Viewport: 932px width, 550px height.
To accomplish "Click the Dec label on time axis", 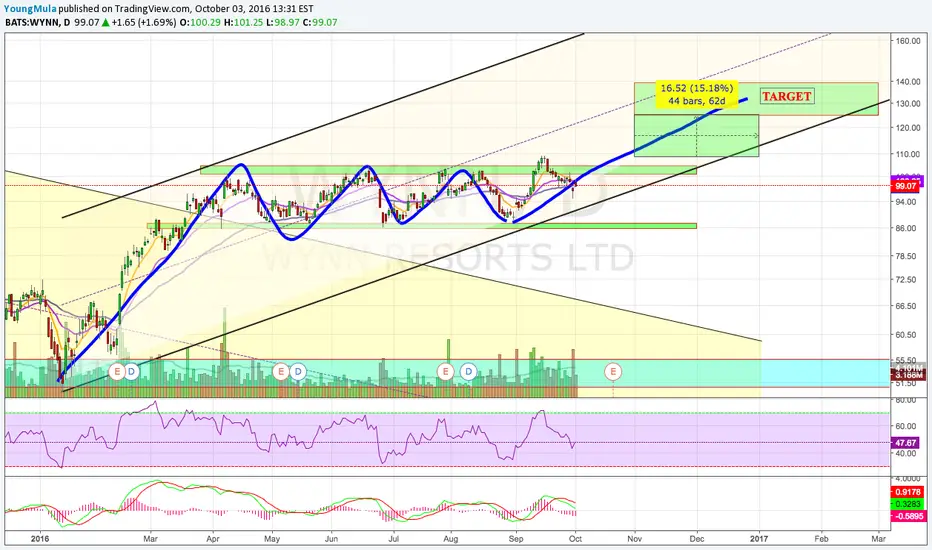I will point(697,539).
